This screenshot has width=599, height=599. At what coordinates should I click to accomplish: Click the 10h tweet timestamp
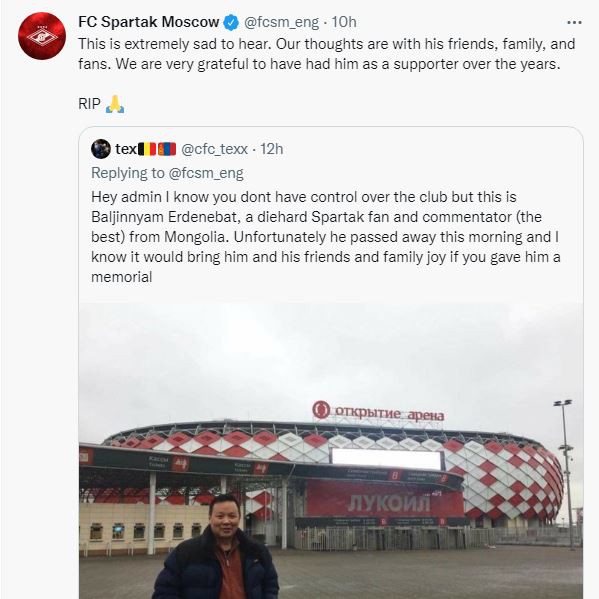(x=344, y=22)
